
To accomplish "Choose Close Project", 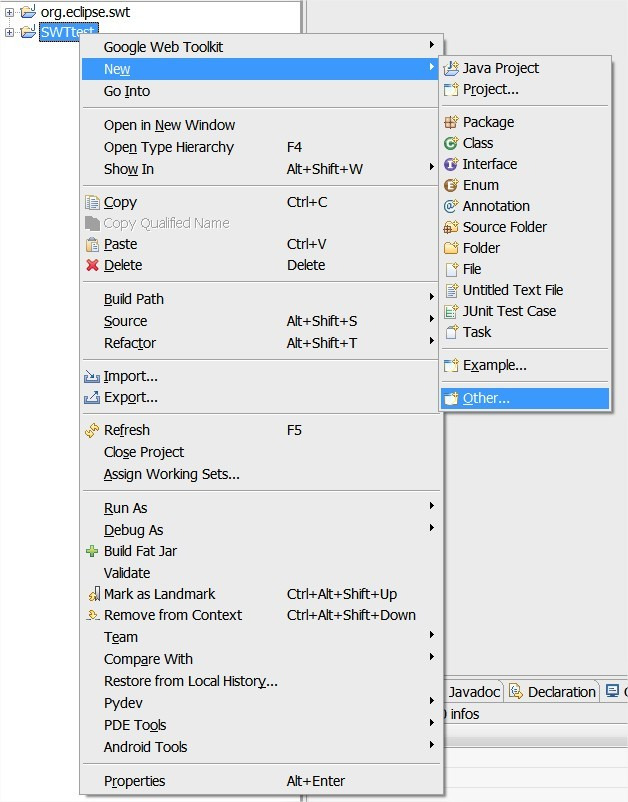I will [260, 452].
